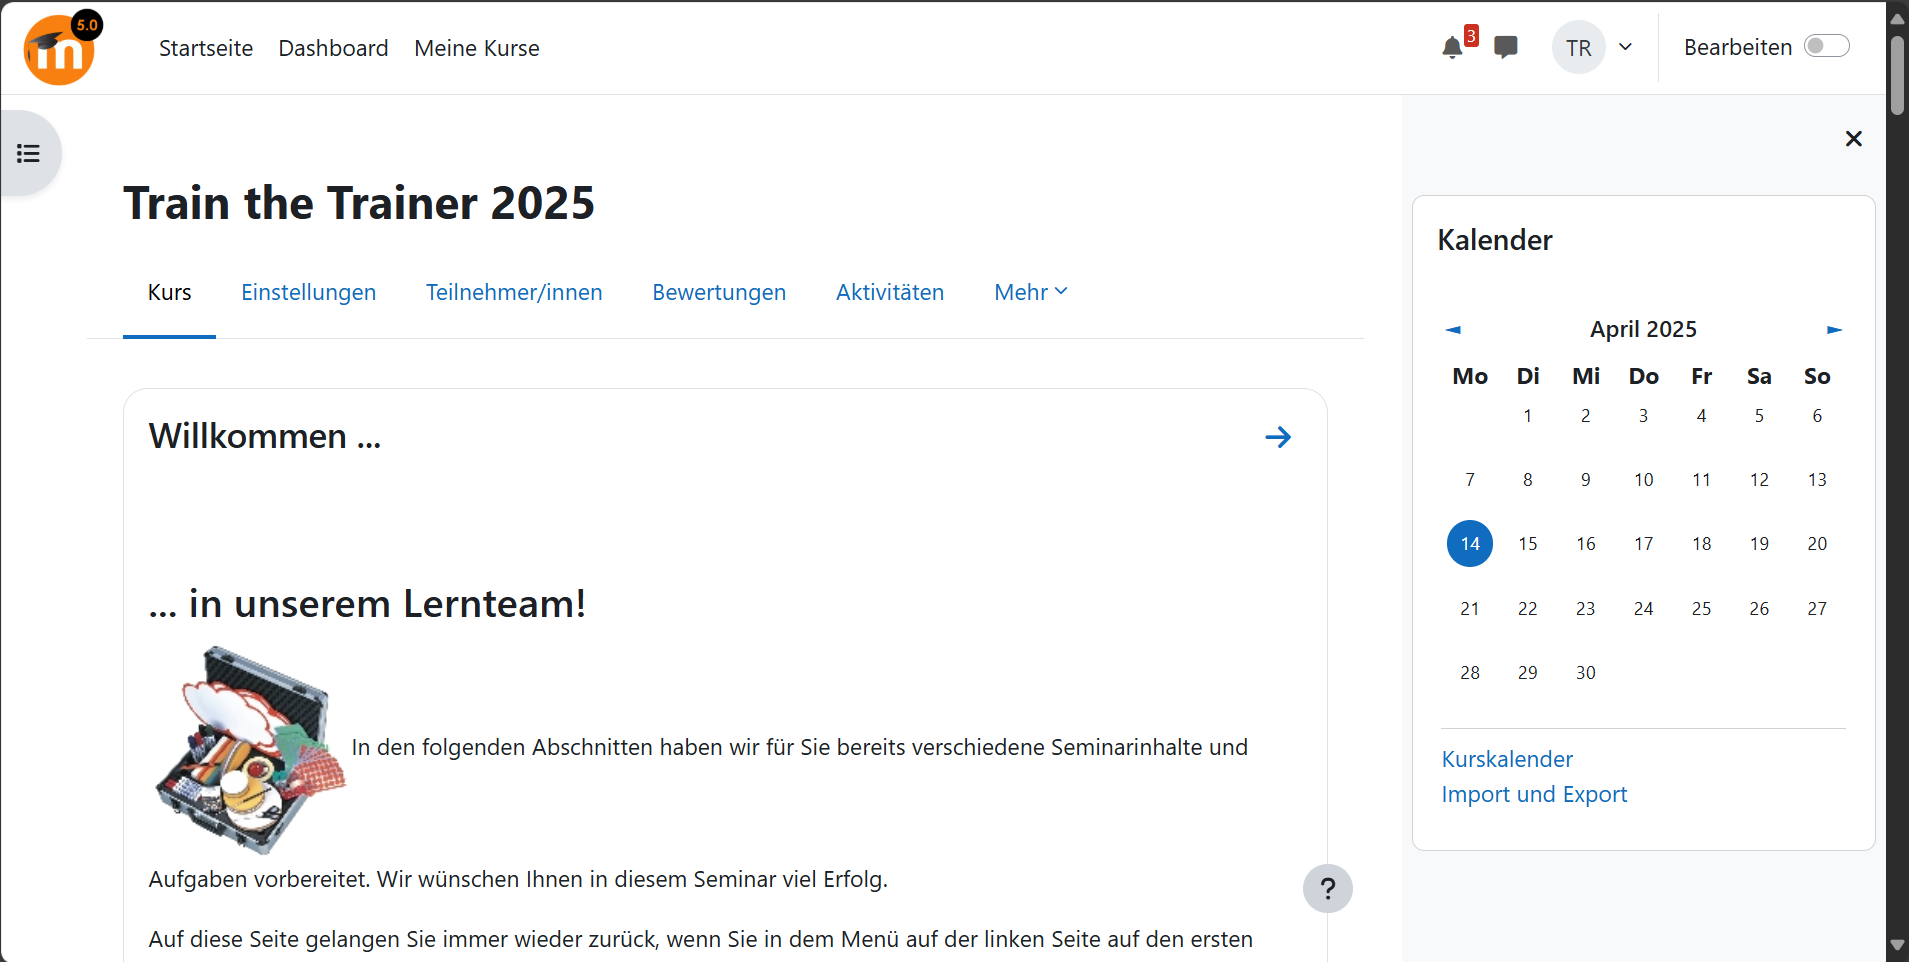Switch to Einstellungen tab
This screenshot has width=1909, height=962.
click(308, 292)
